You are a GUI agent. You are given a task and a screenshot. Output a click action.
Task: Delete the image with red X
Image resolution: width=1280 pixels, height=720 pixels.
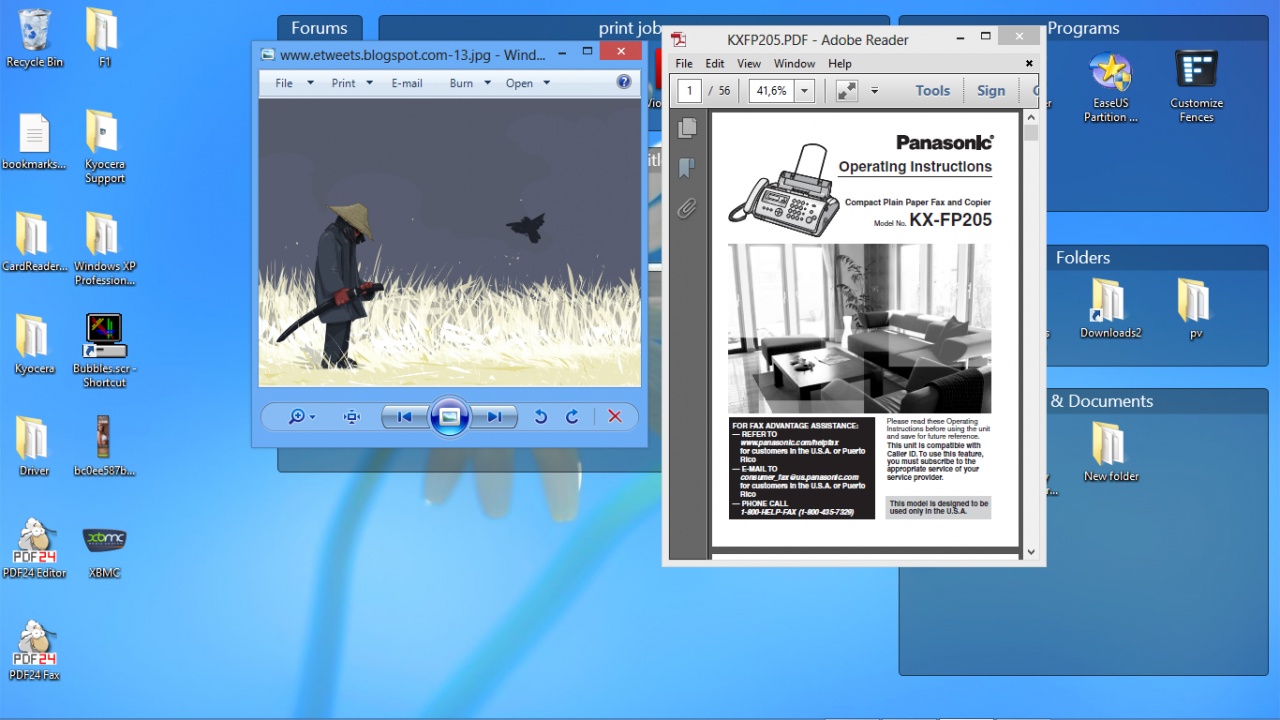[x=615, y=417]
